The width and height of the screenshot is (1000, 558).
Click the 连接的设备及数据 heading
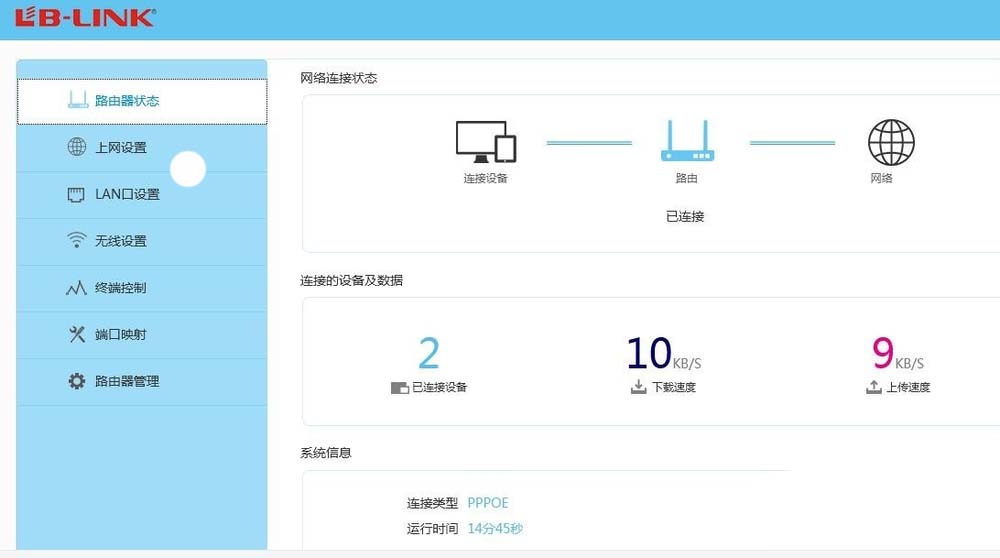click(x=351, y=281)
